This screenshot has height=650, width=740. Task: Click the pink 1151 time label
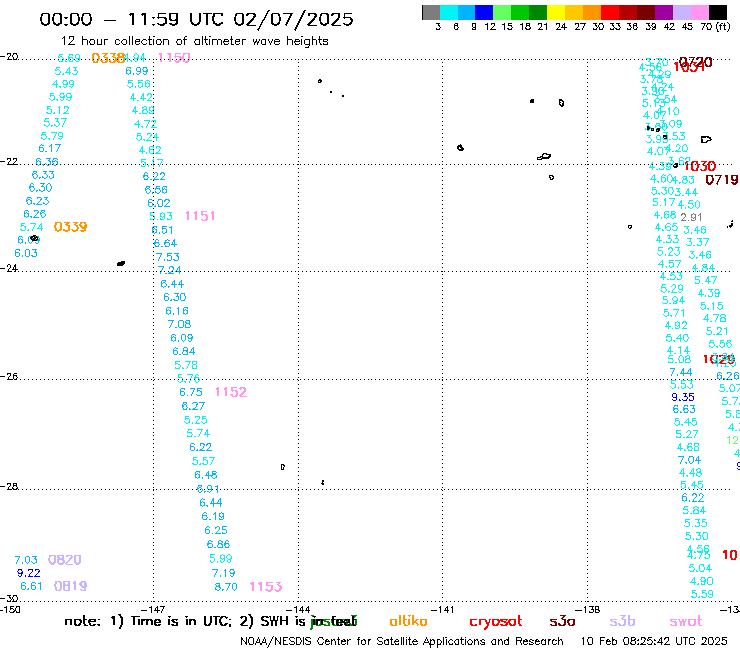[x=200, y=216]
